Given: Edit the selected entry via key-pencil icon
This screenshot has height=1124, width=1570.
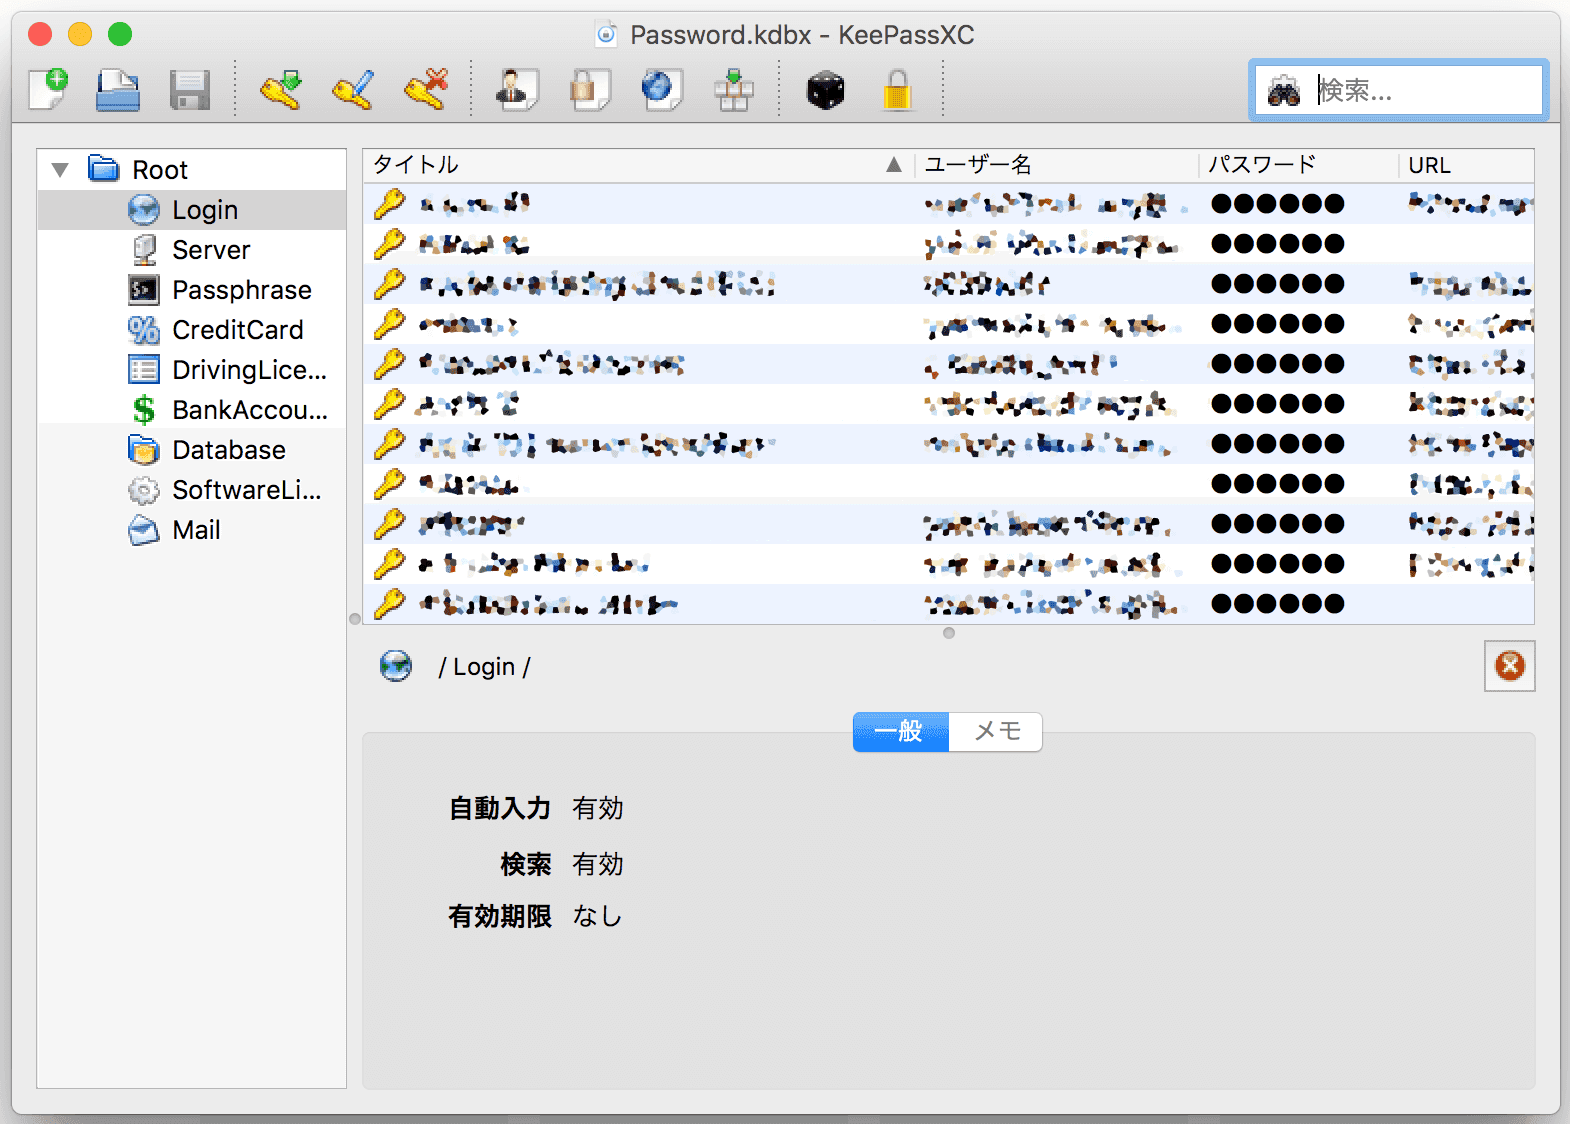Looking at the screenshot, I should click(353, 90).
